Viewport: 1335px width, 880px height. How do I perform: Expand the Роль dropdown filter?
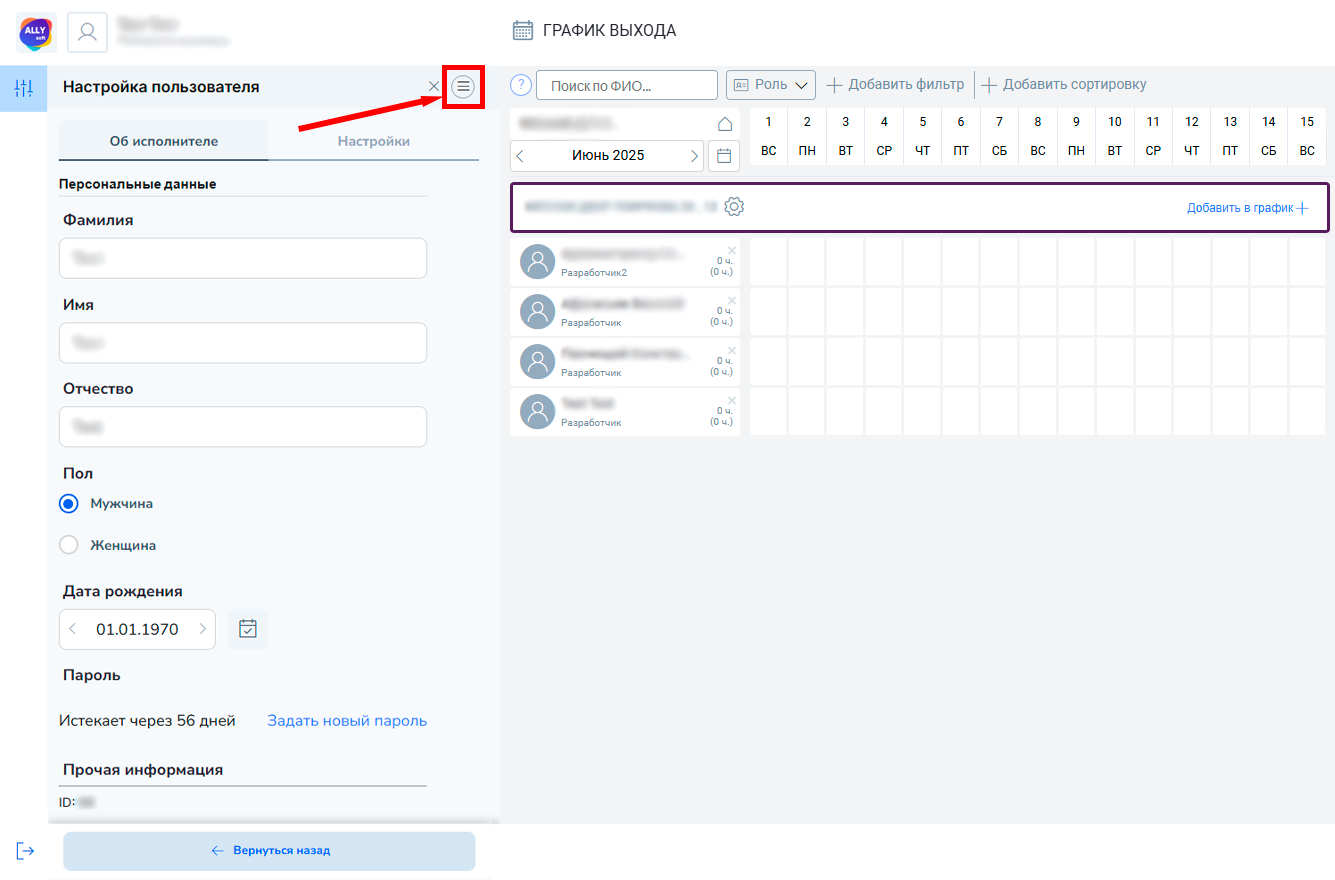click(x=771, y=85)
